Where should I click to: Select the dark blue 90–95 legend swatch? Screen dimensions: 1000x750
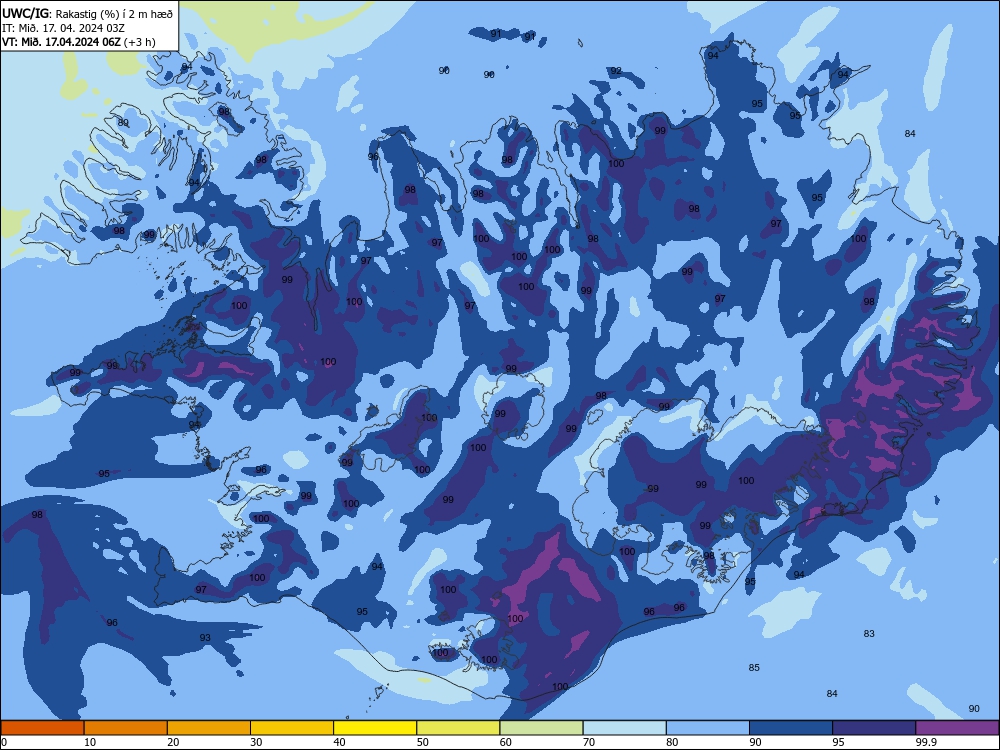791,728
